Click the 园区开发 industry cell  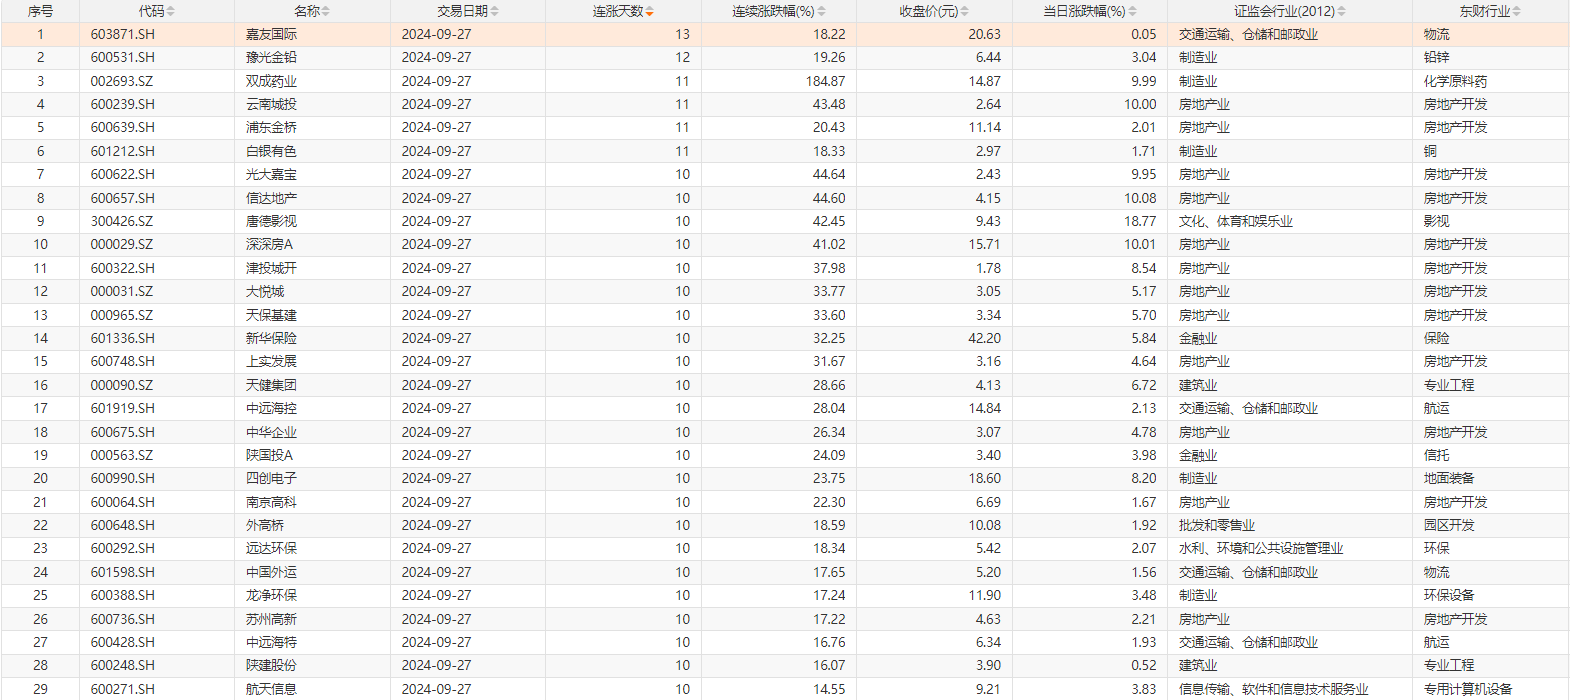pos(1449,525)
